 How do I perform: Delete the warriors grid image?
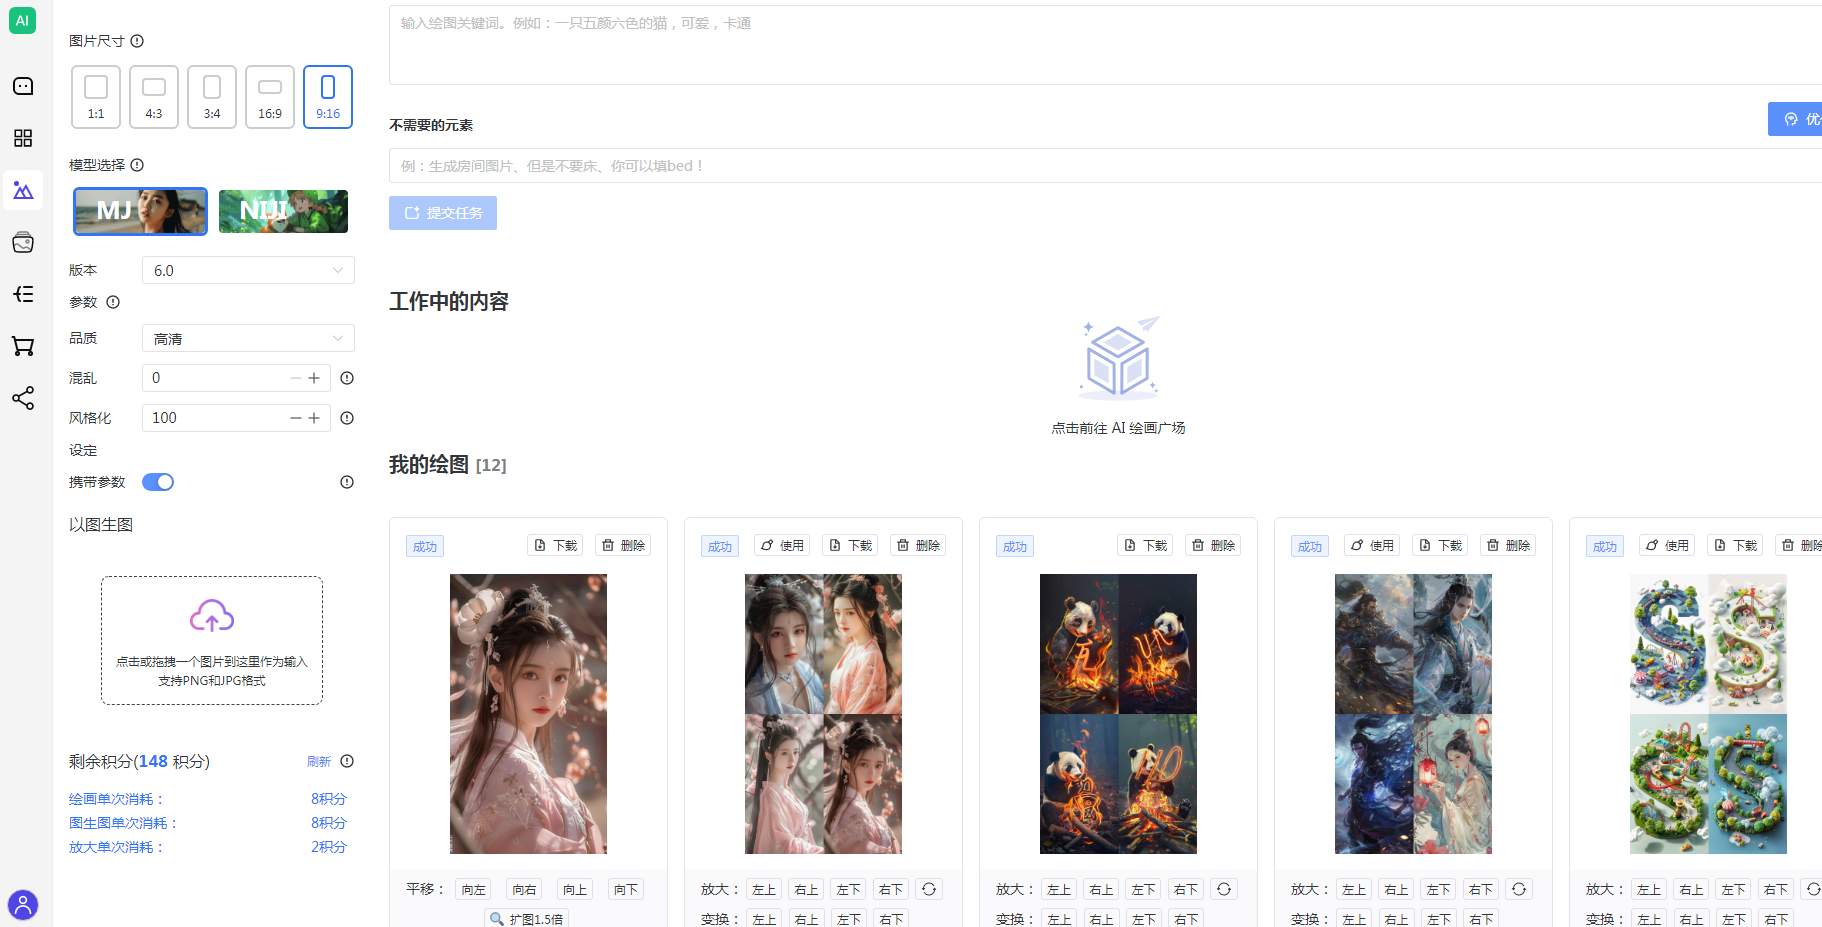(1508, 545)
